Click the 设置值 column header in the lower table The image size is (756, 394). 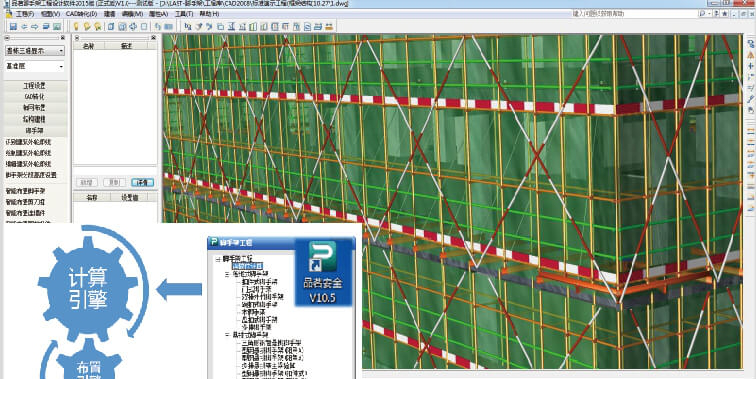[129, 198]
